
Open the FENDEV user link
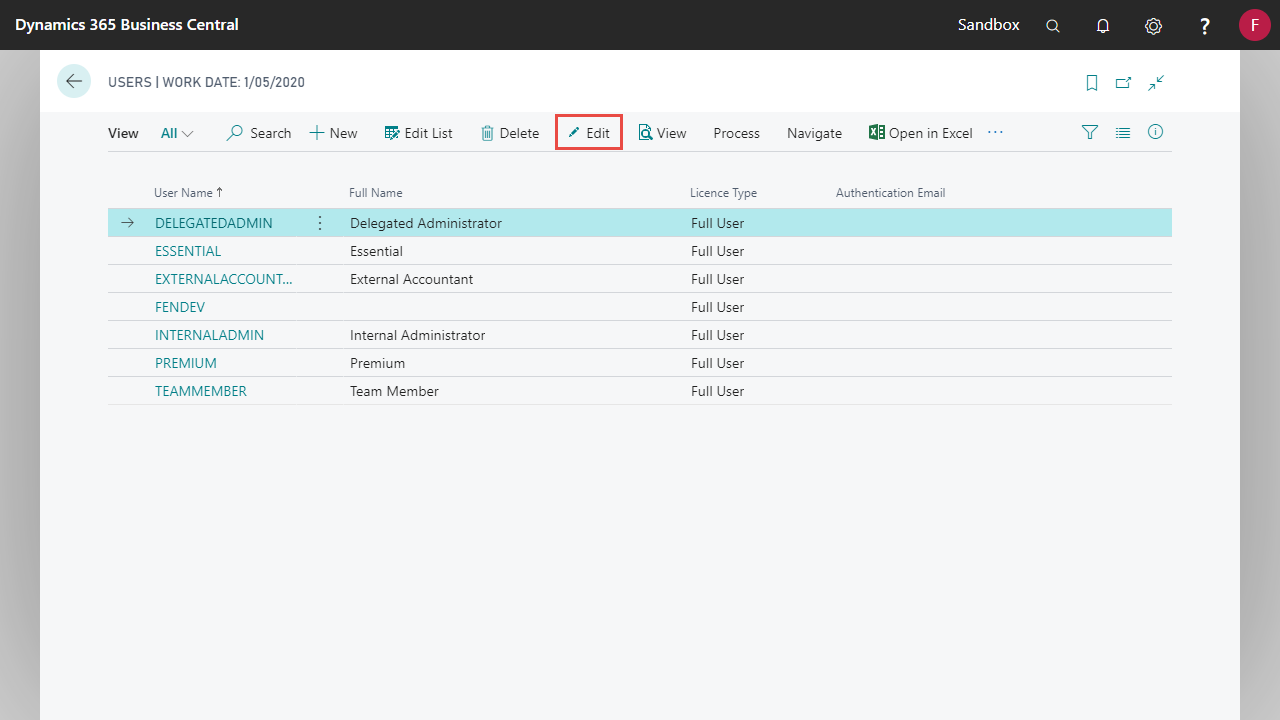click(x=180, y=307)
